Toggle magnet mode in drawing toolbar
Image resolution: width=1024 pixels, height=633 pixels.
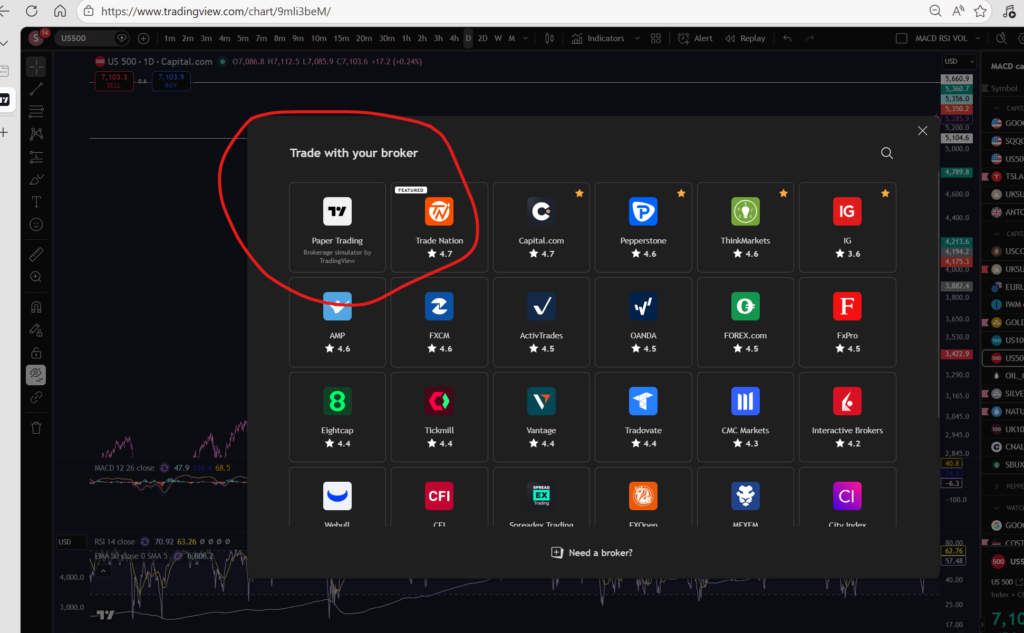[x=36, y=307]
